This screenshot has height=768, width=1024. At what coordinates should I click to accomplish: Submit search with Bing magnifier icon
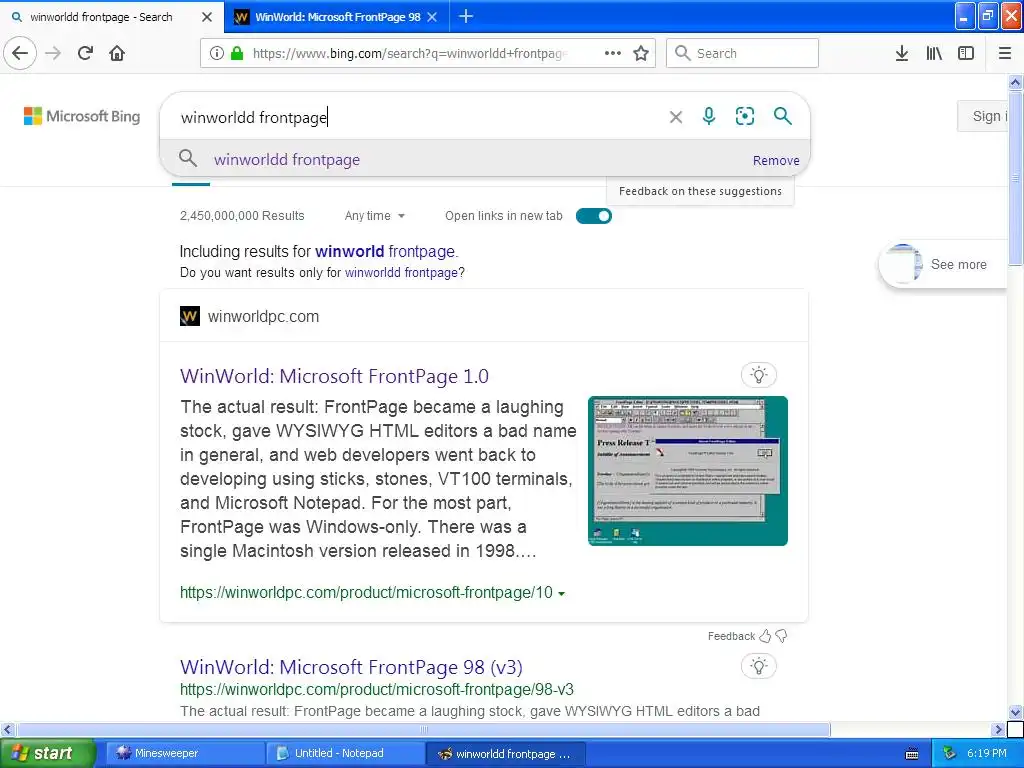(x=782, y=116)
